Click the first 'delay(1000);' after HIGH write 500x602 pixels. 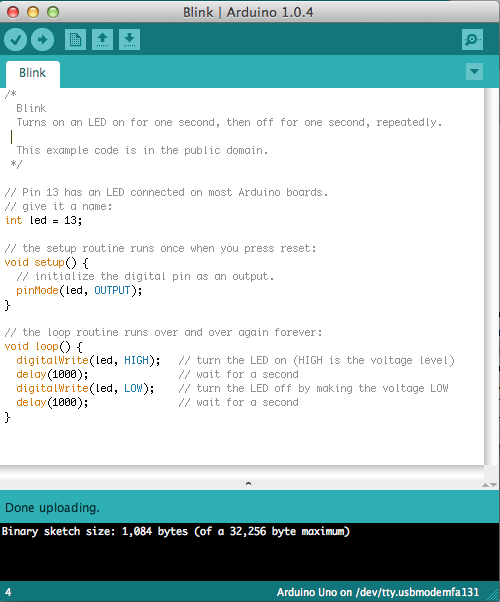tap(52, 374)
